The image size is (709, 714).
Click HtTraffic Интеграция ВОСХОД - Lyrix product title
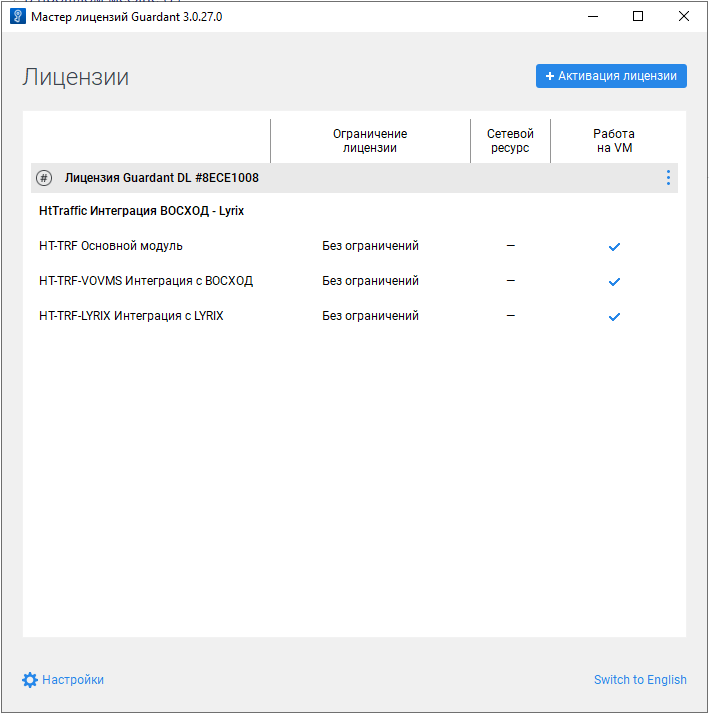click(141, 211)
